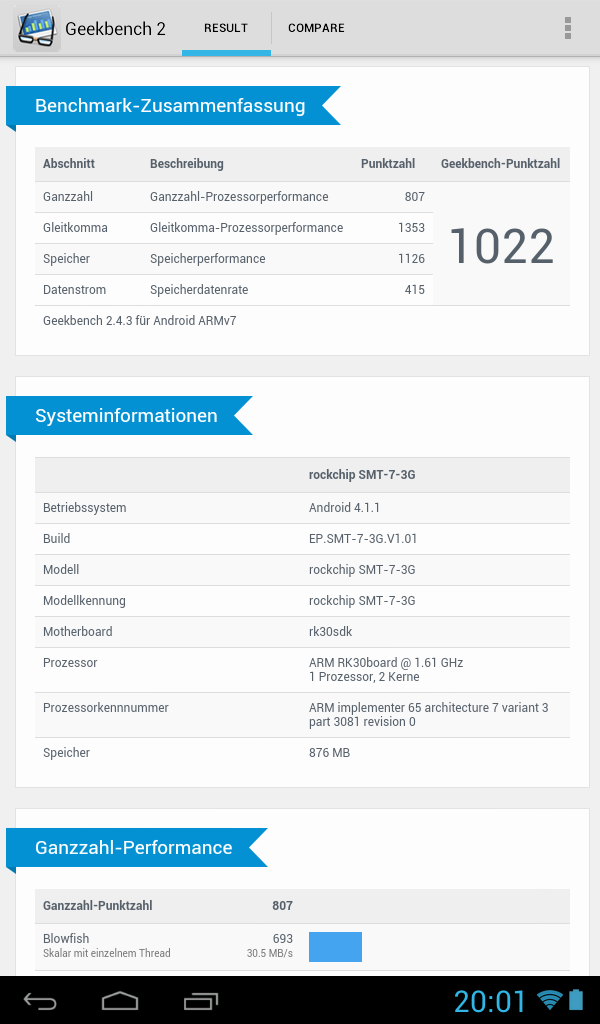Tap the Geekbench 2 app icon

36,28
